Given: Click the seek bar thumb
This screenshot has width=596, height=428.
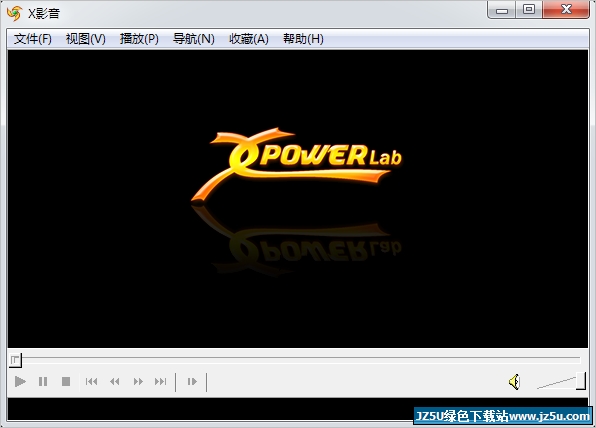Looking at the screenshot, I should coord(15,360).
